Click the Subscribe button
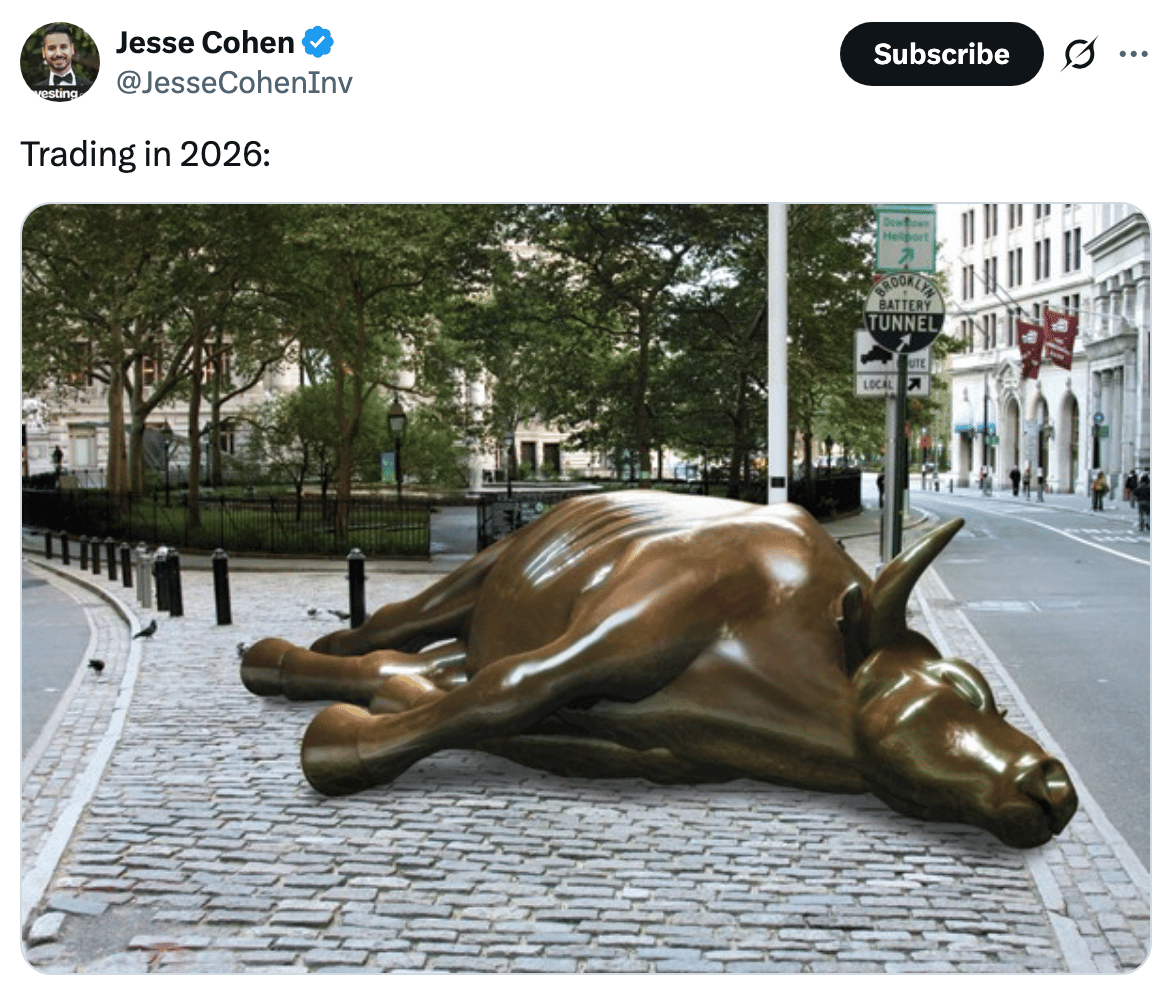This screenshot has height=994, width=1172. click(x=941, y=54)
